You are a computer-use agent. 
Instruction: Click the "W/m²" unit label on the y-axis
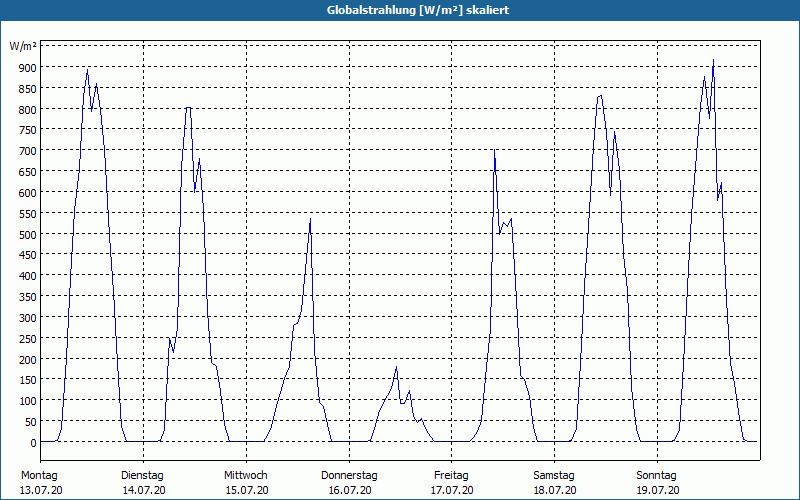tap(23, 46)
